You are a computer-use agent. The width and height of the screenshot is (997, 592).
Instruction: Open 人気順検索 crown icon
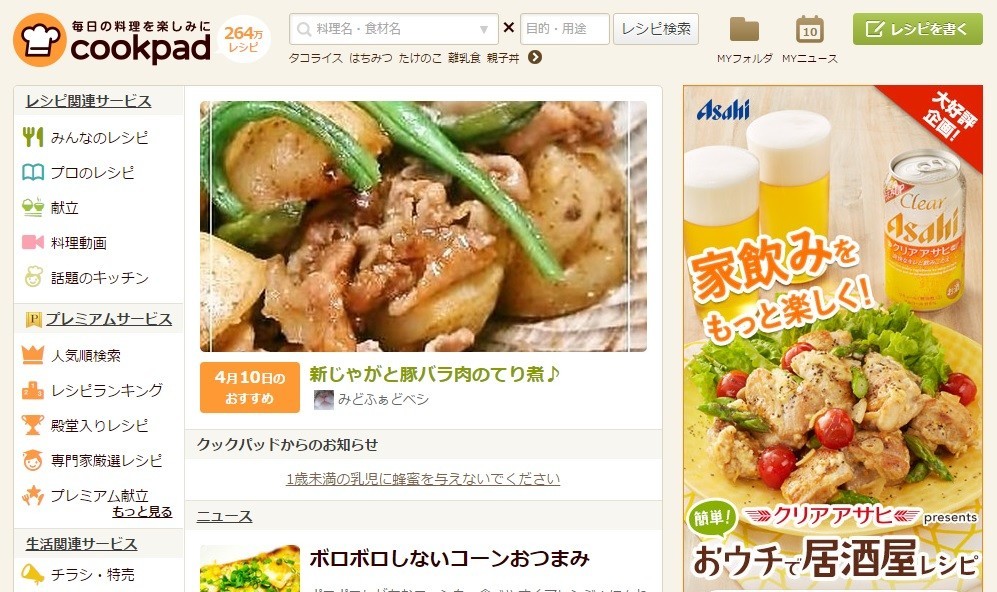click(x=33, y=355)
